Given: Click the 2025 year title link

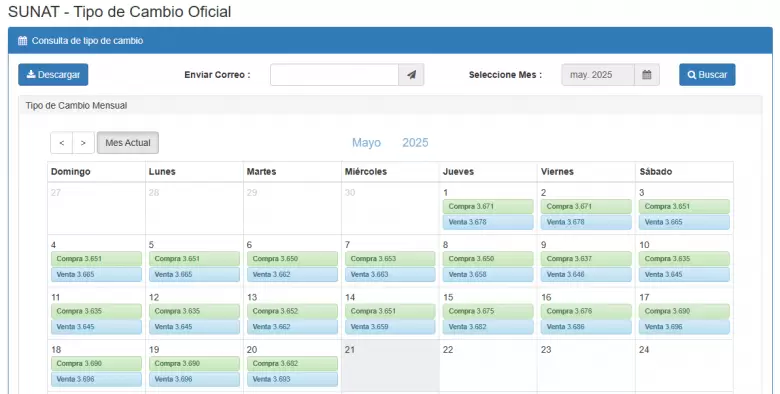Looking at the screenshot, I should pos(415,143).
